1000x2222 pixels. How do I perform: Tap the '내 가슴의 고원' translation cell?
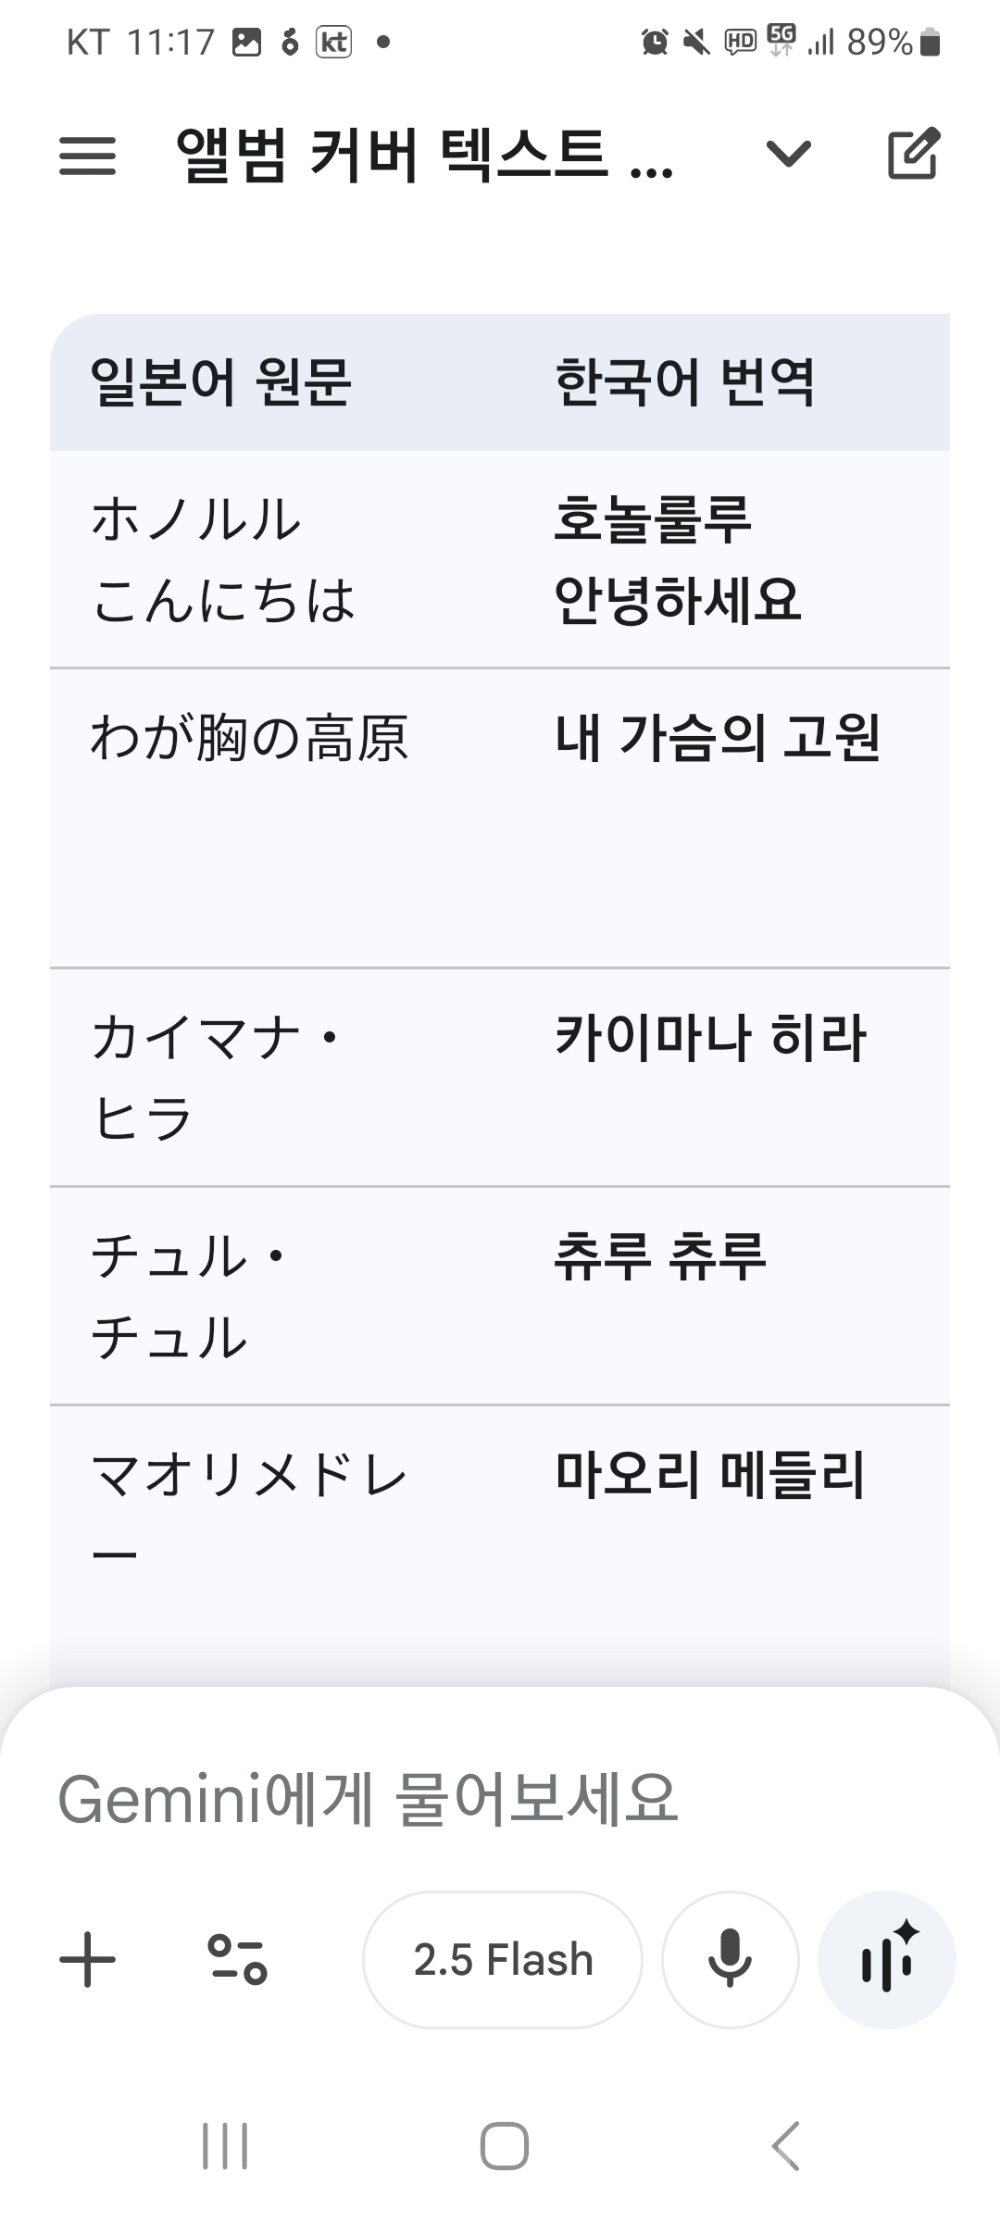[x=717, y=738]
